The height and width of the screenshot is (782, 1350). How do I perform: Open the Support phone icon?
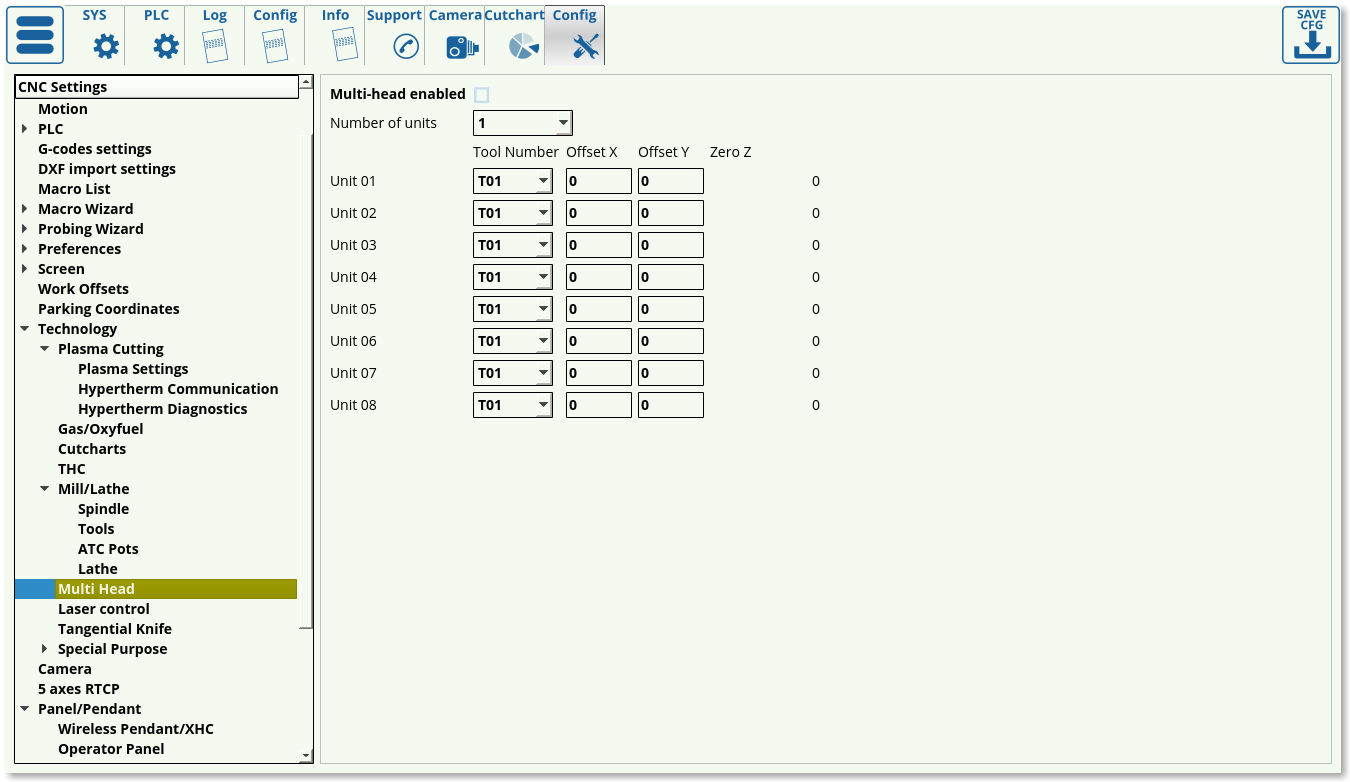coord(405,46)
